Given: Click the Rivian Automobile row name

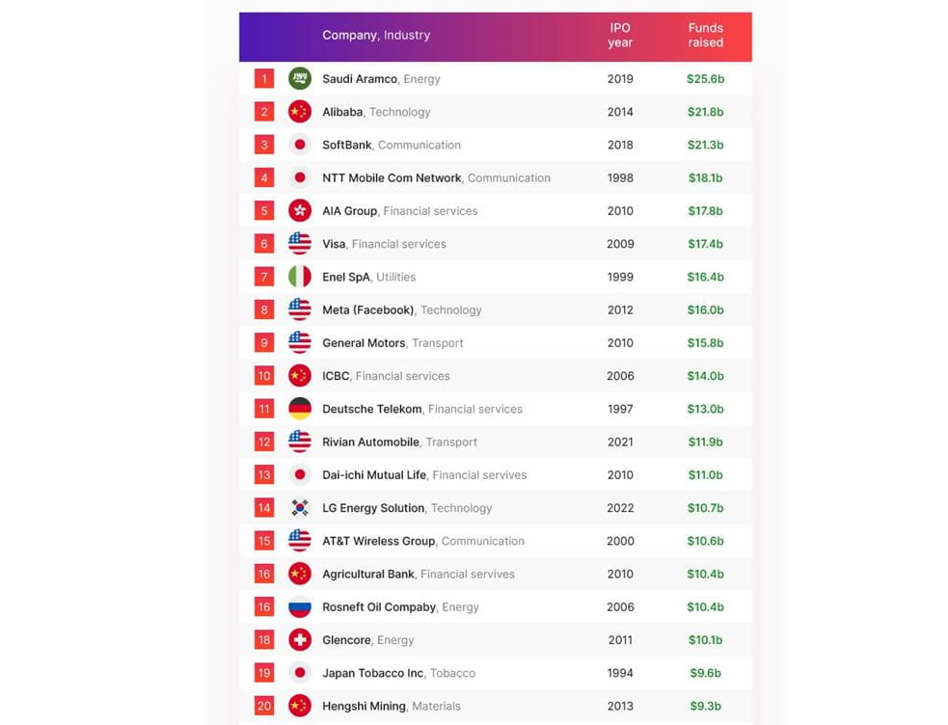Looking at the screenshot, I should pyautogui.click(x=370, y=442).
